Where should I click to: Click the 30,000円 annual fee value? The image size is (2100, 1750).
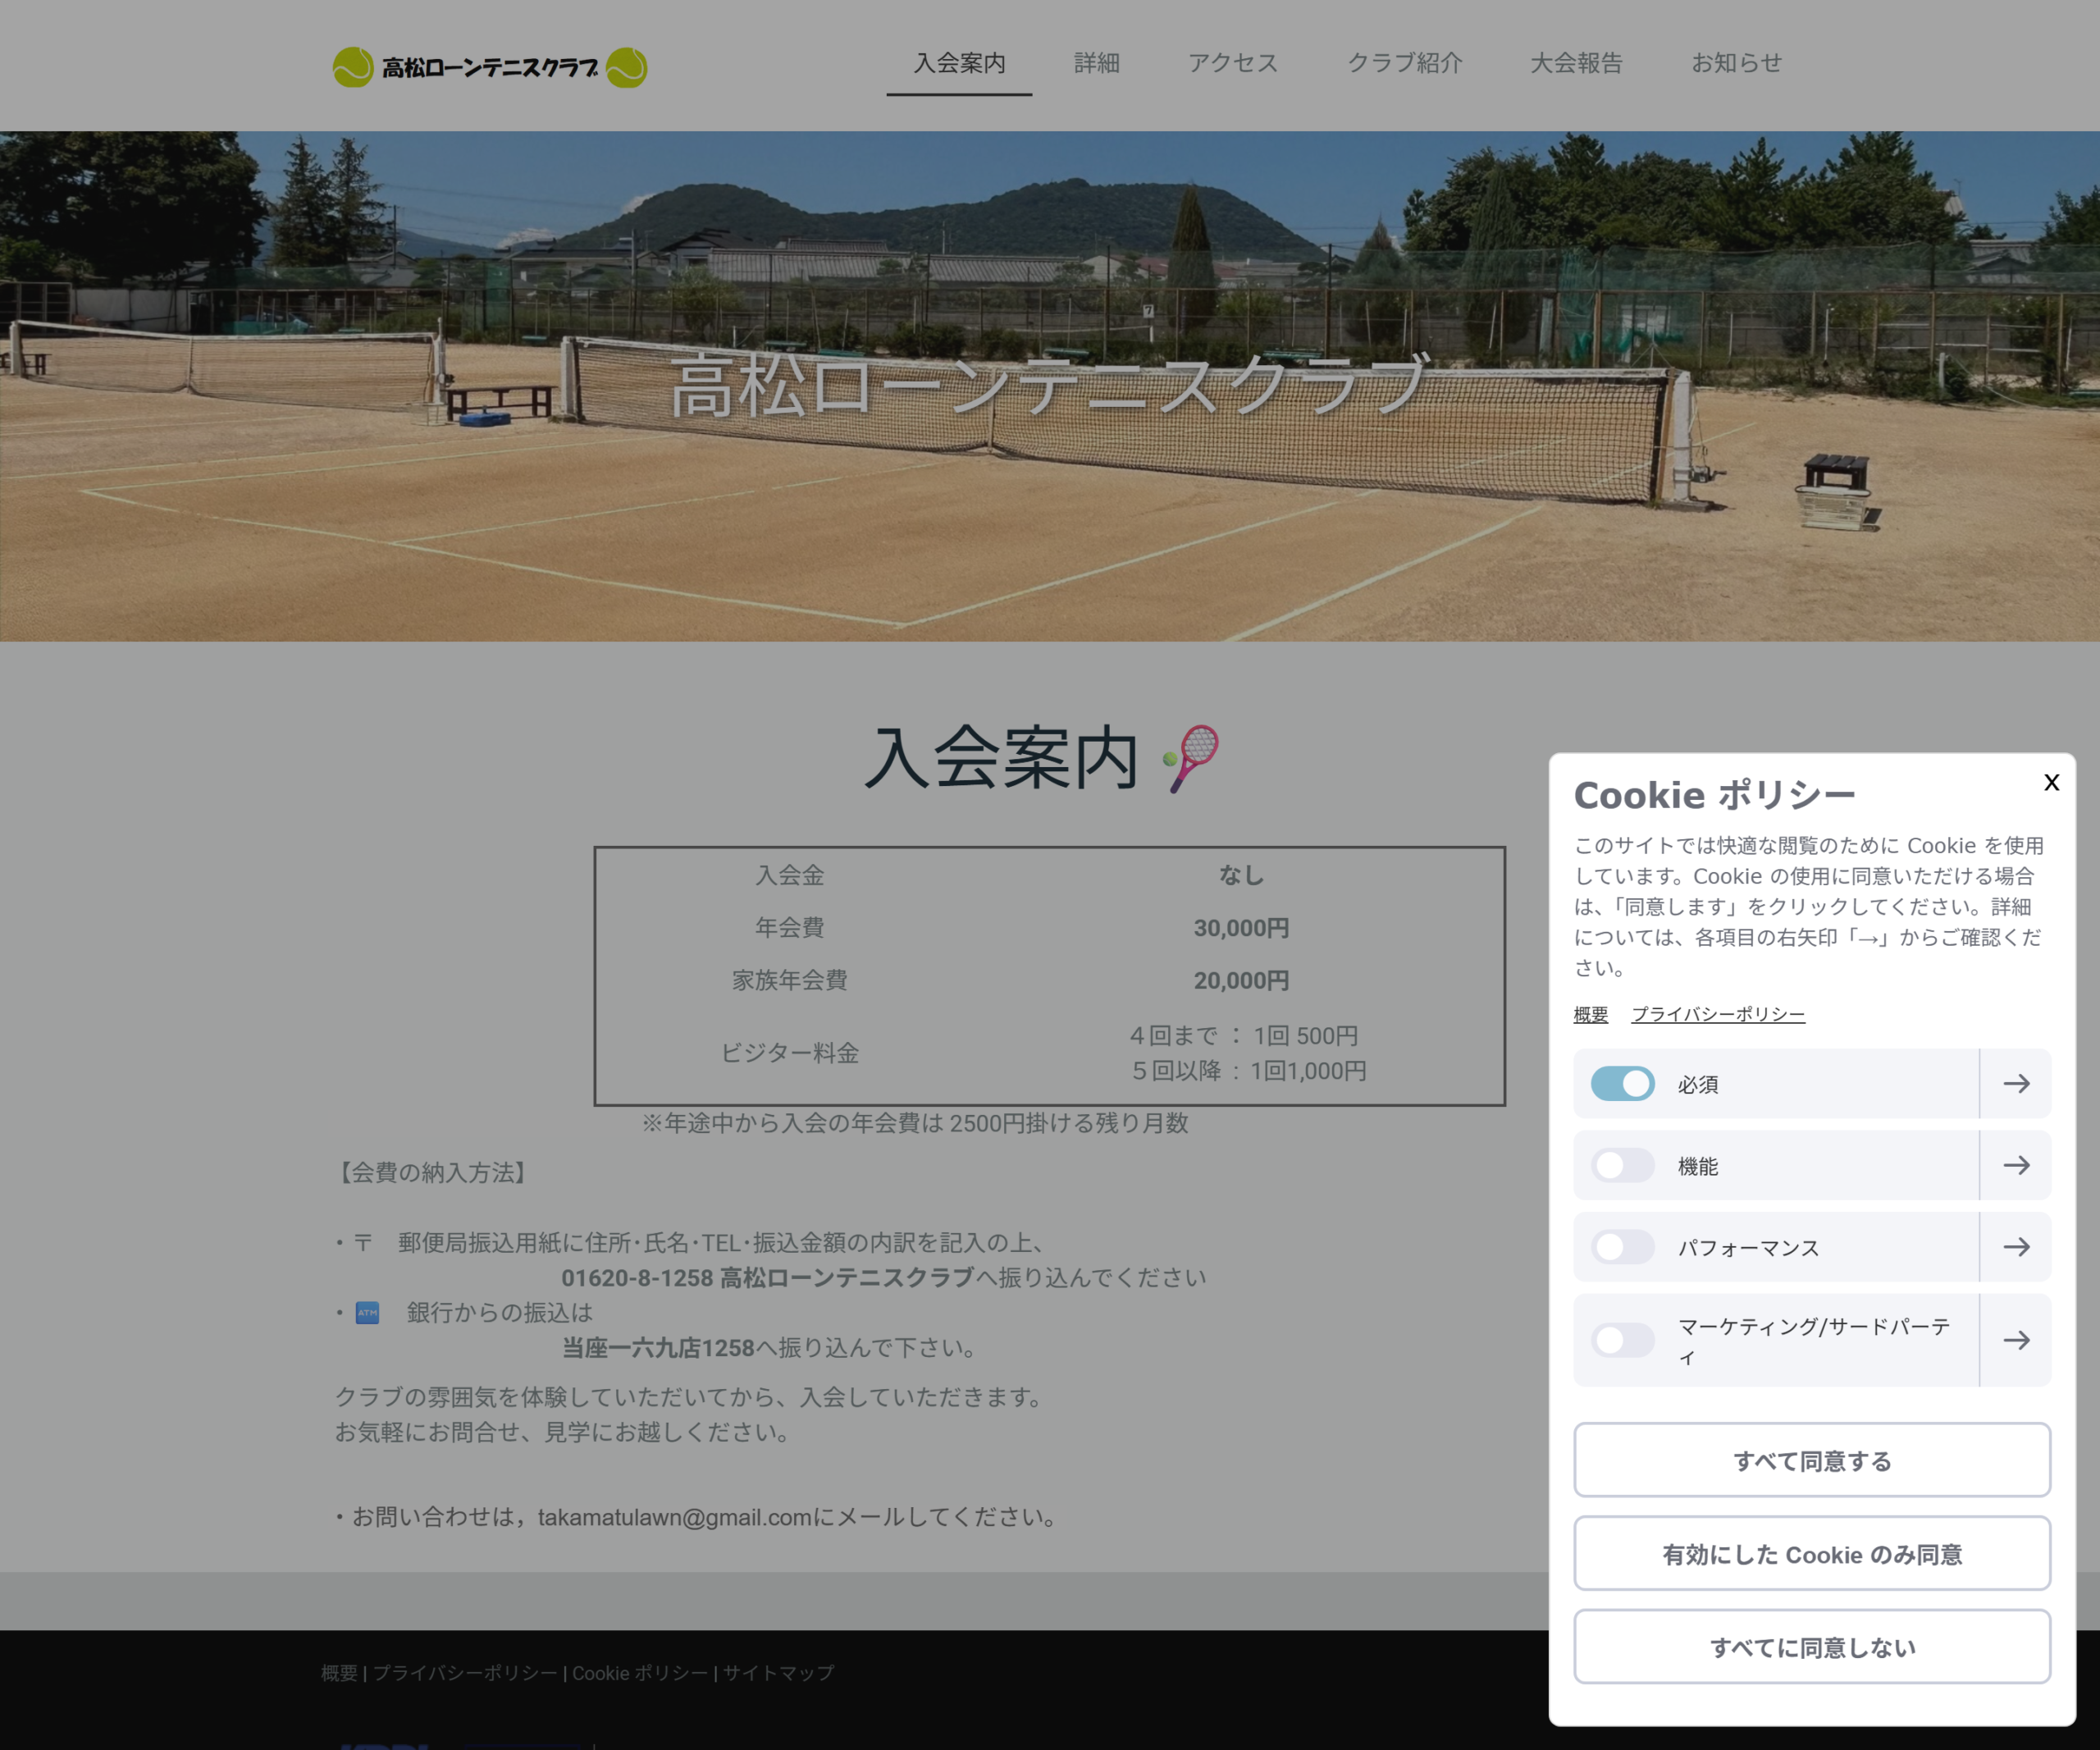click(1241, 927)
